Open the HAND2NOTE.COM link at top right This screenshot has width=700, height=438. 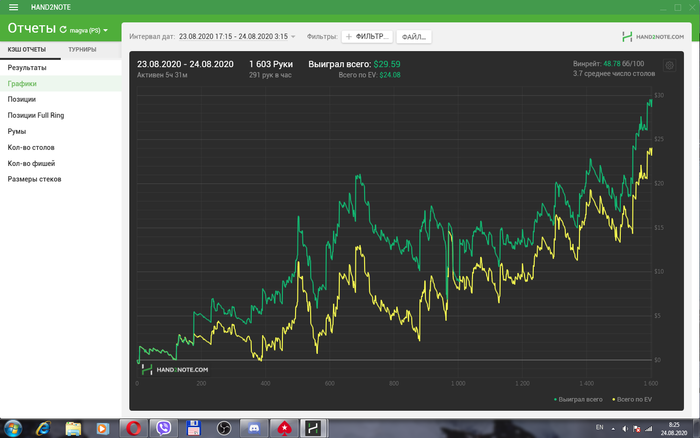653,37
